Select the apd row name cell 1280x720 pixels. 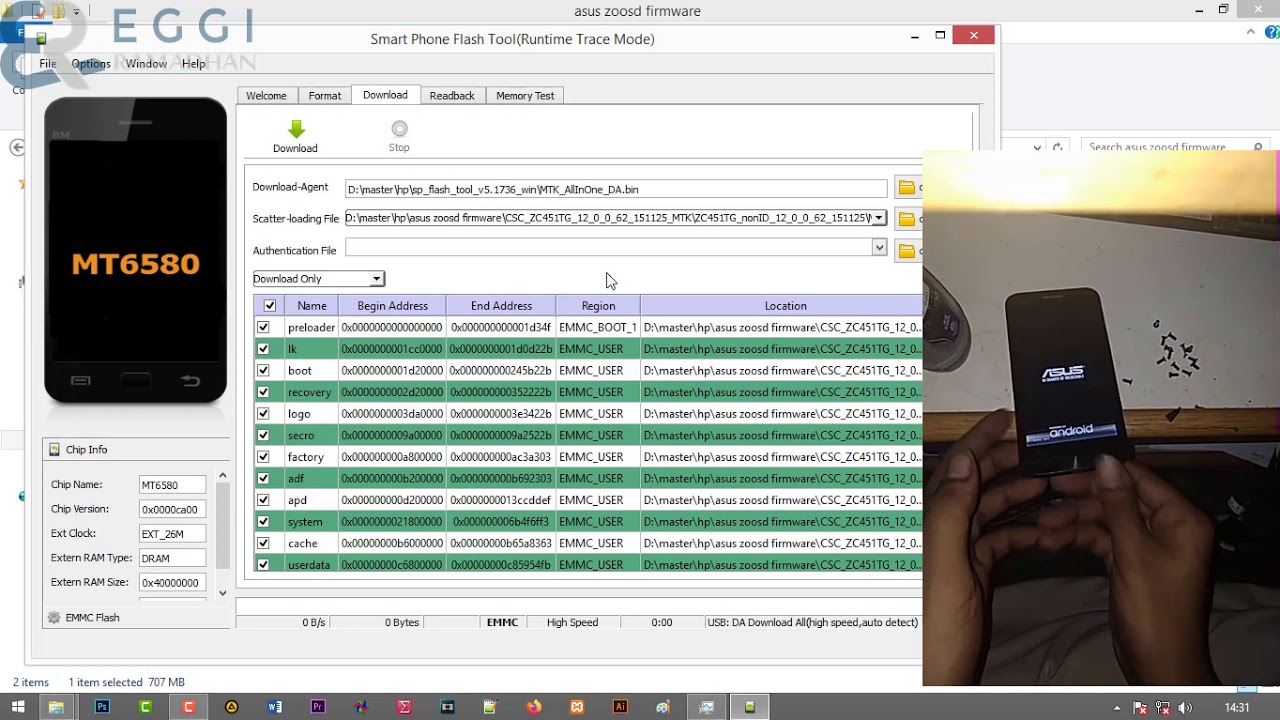[311, 500]
